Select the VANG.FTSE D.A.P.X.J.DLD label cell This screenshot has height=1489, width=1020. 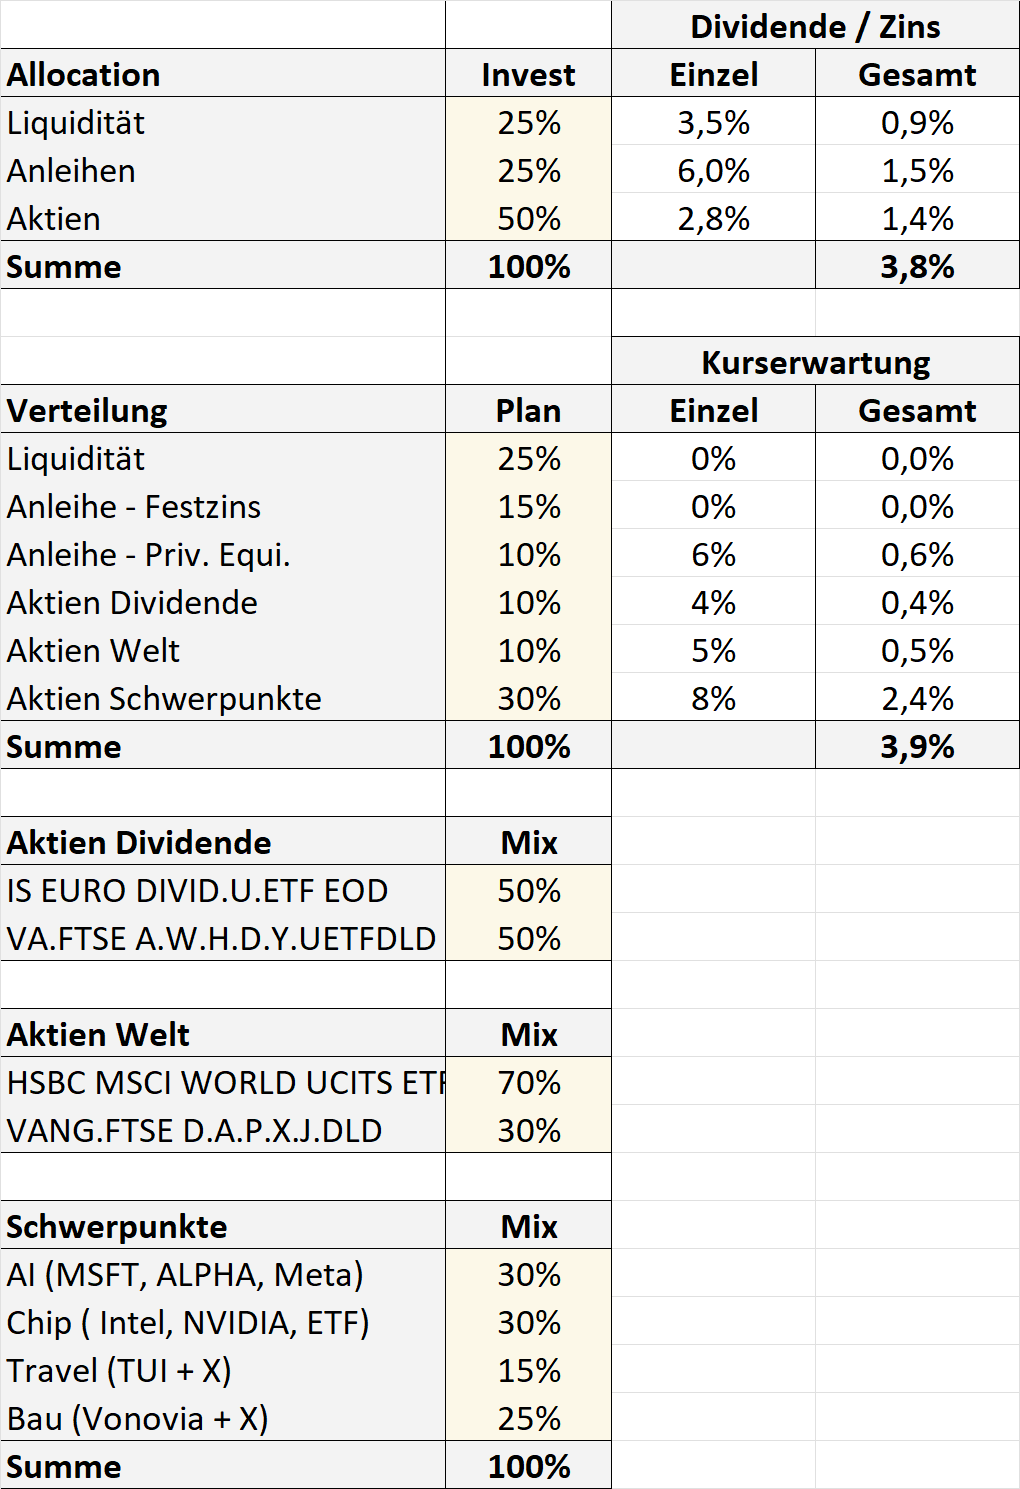(194, 1131)
